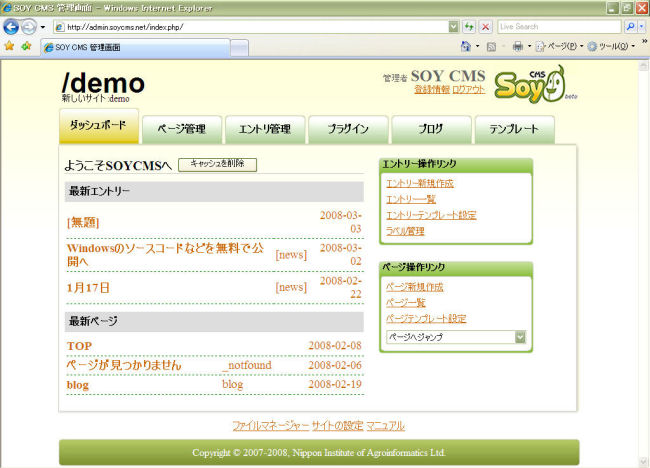Click the マニュアル footer link
This screenshot has height=468, width=650.
point(385,426)
